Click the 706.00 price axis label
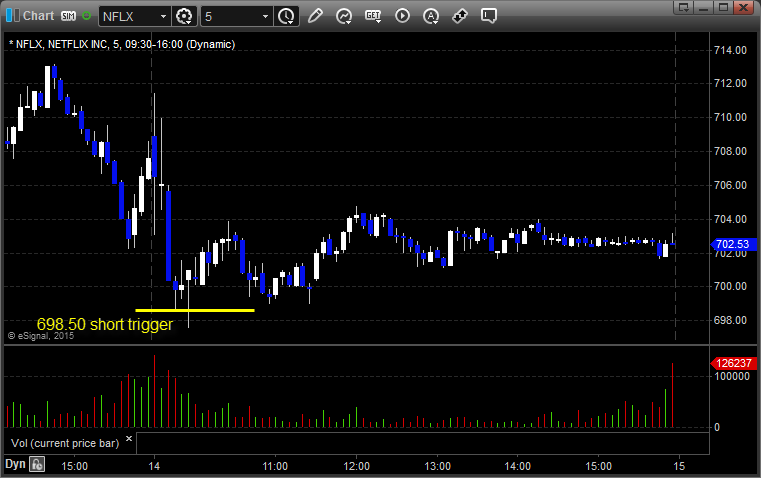The image size is (761, 478). [730, 185]
